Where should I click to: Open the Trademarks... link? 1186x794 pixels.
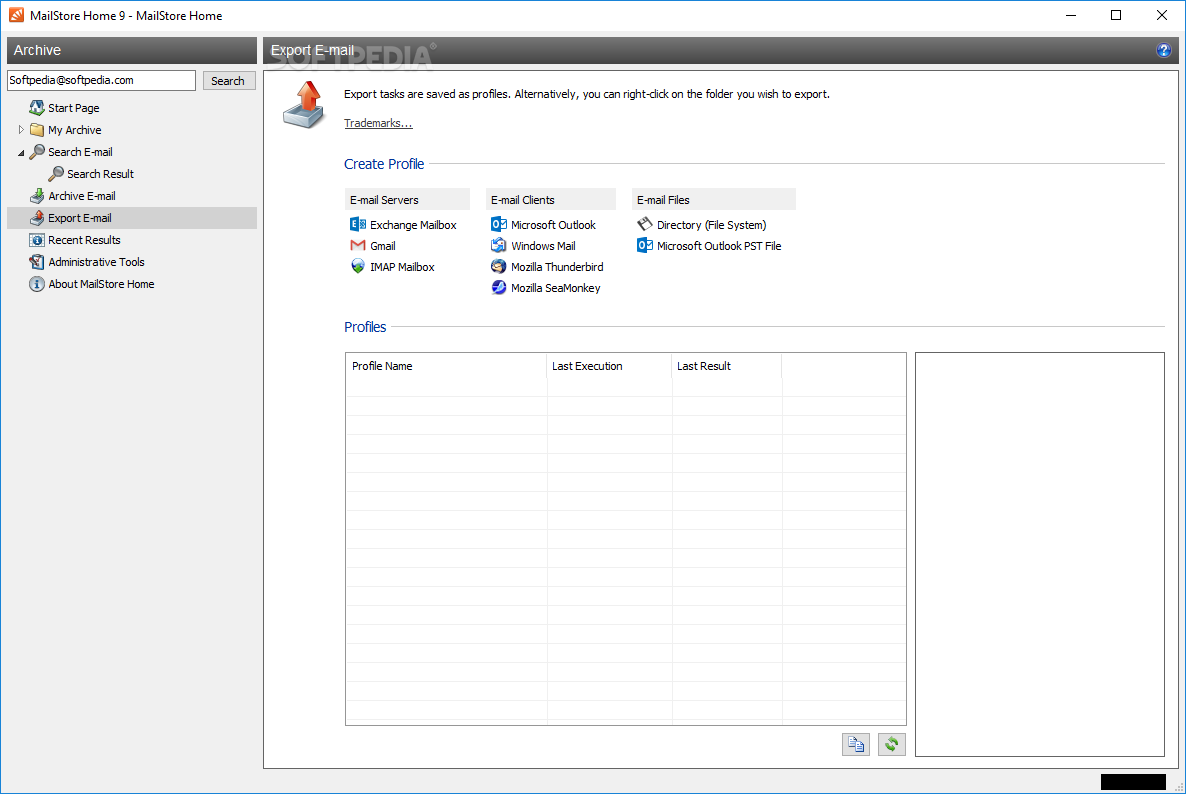378,123
